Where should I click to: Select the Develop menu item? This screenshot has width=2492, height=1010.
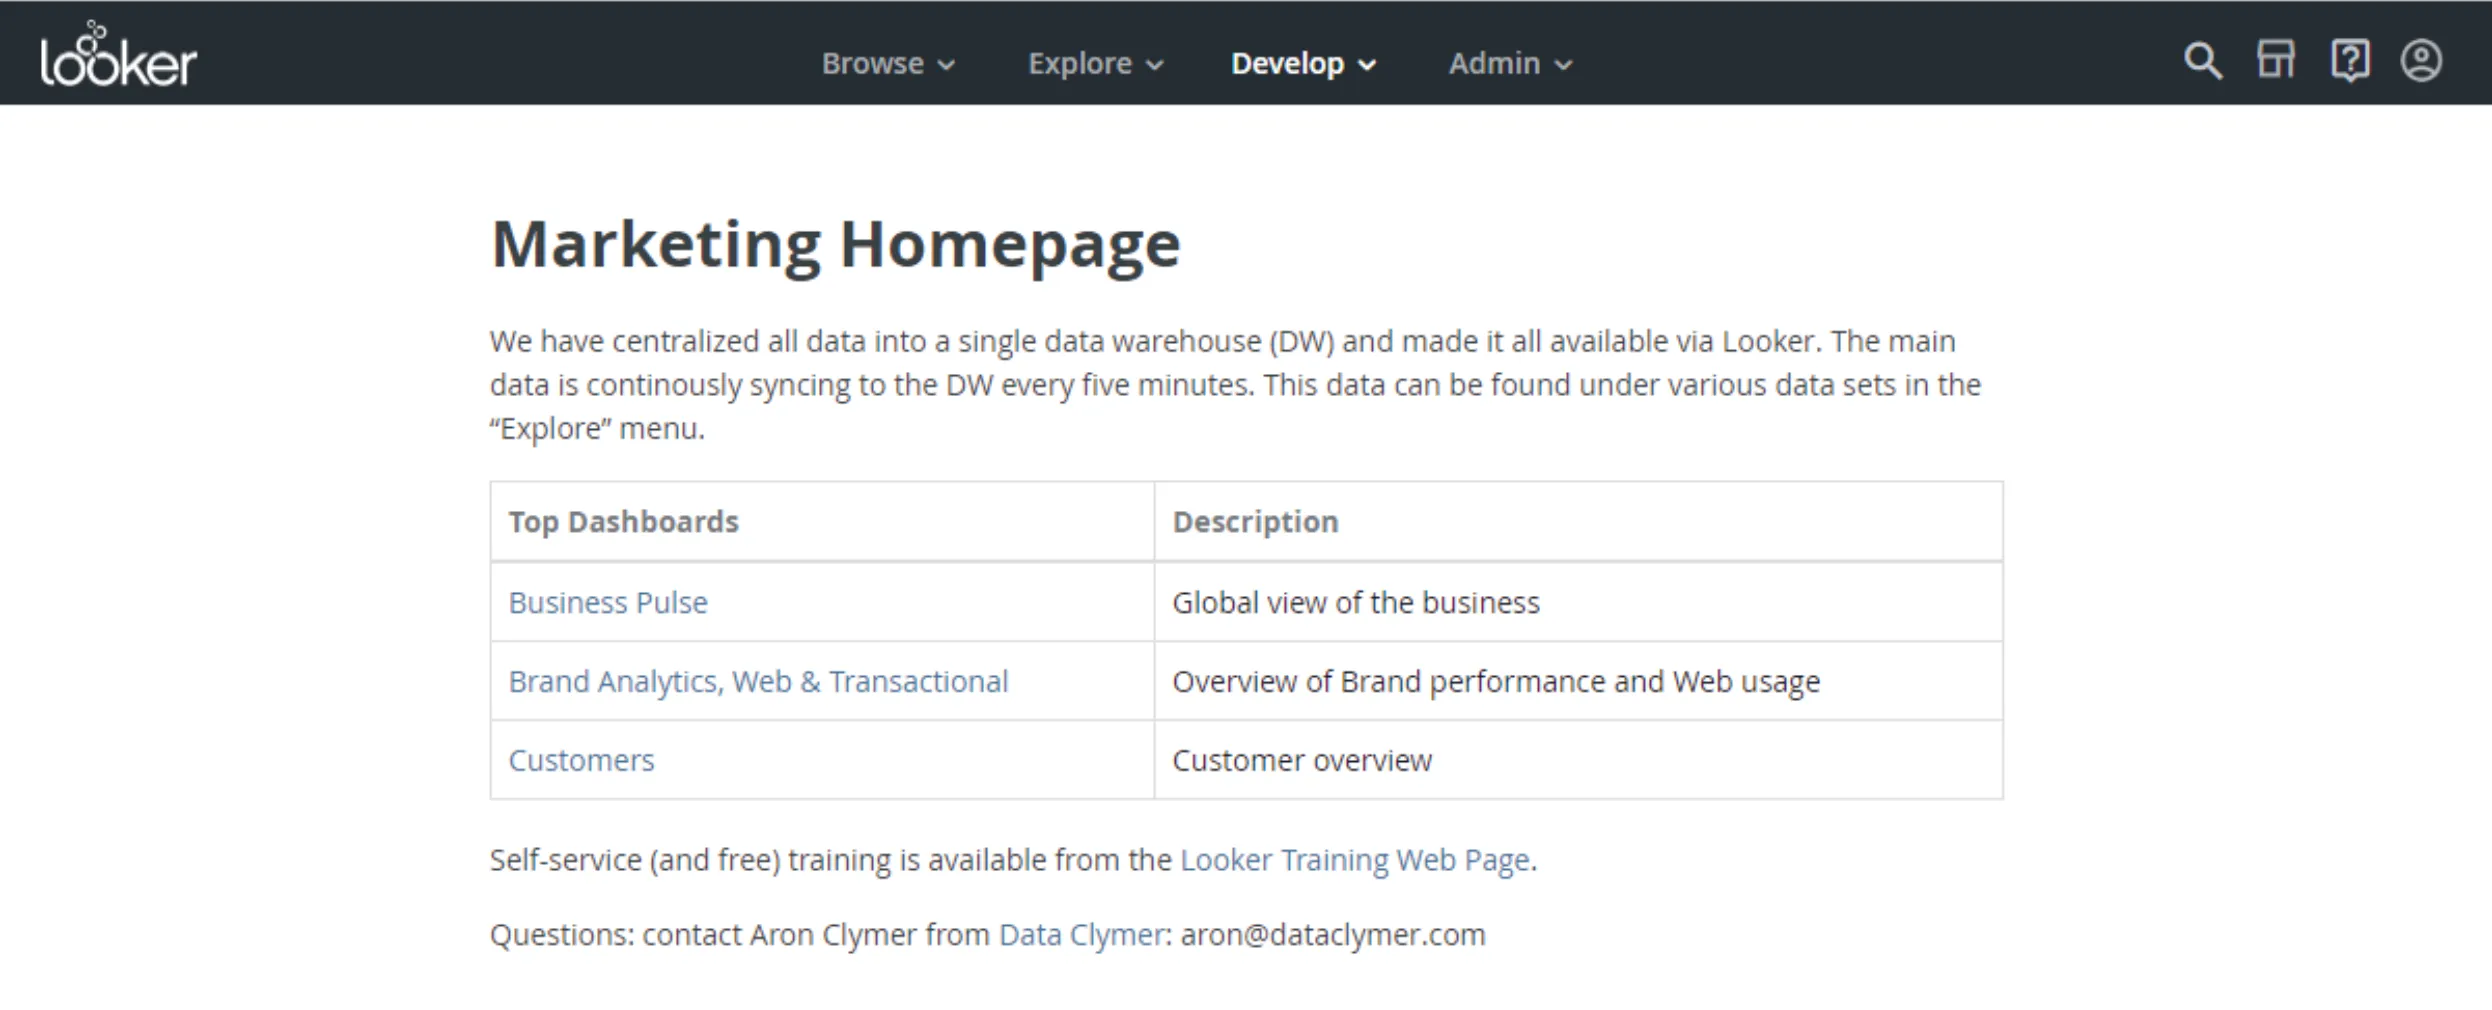pyautogui.click(x=1287, y=63)
